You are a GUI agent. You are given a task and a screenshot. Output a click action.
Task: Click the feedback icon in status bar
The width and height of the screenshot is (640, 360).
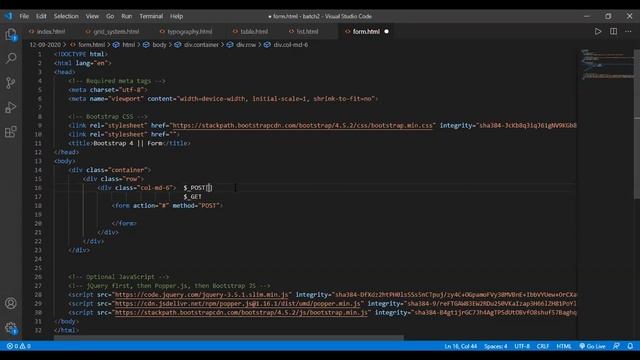[x=616, y=346]
